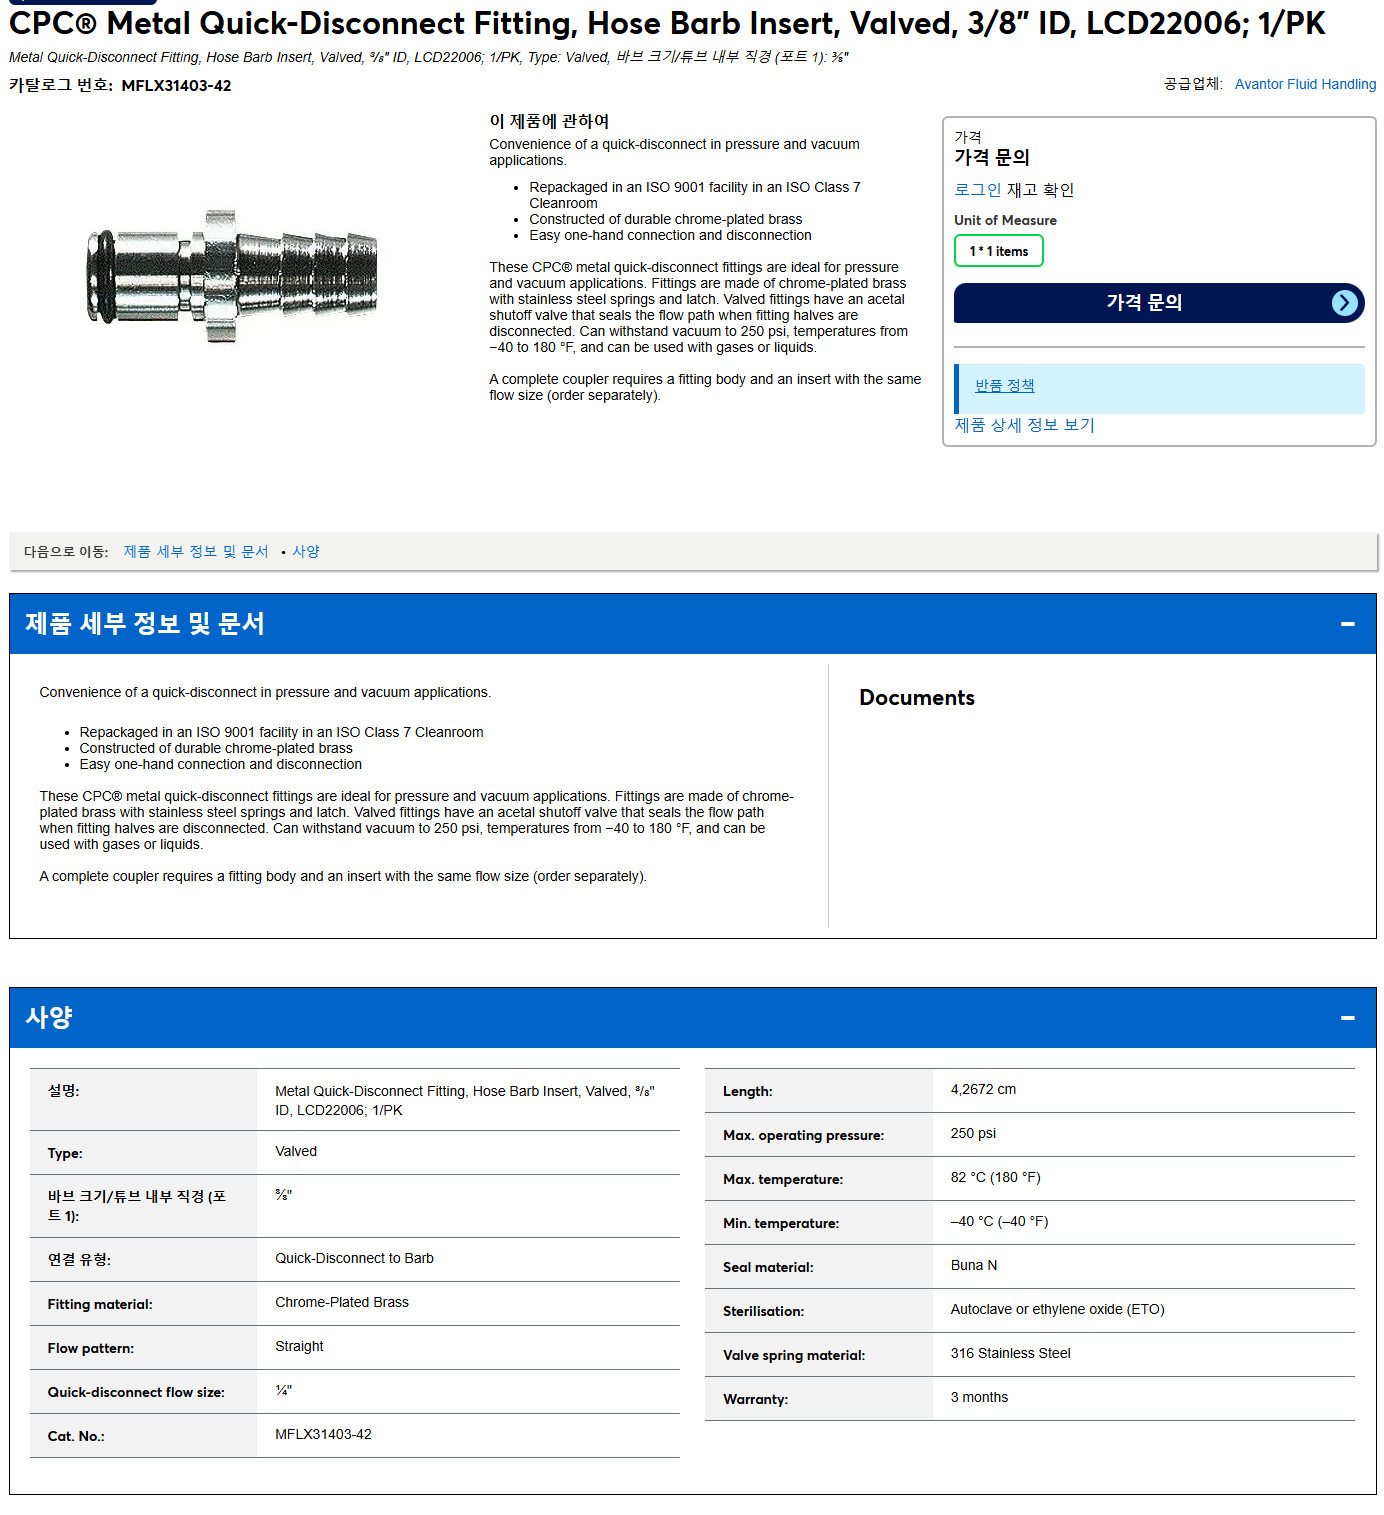Click the 316 Stainless Steel value
The height and width of the screenshot is (1515, 1384).
pos(1010,1354)
